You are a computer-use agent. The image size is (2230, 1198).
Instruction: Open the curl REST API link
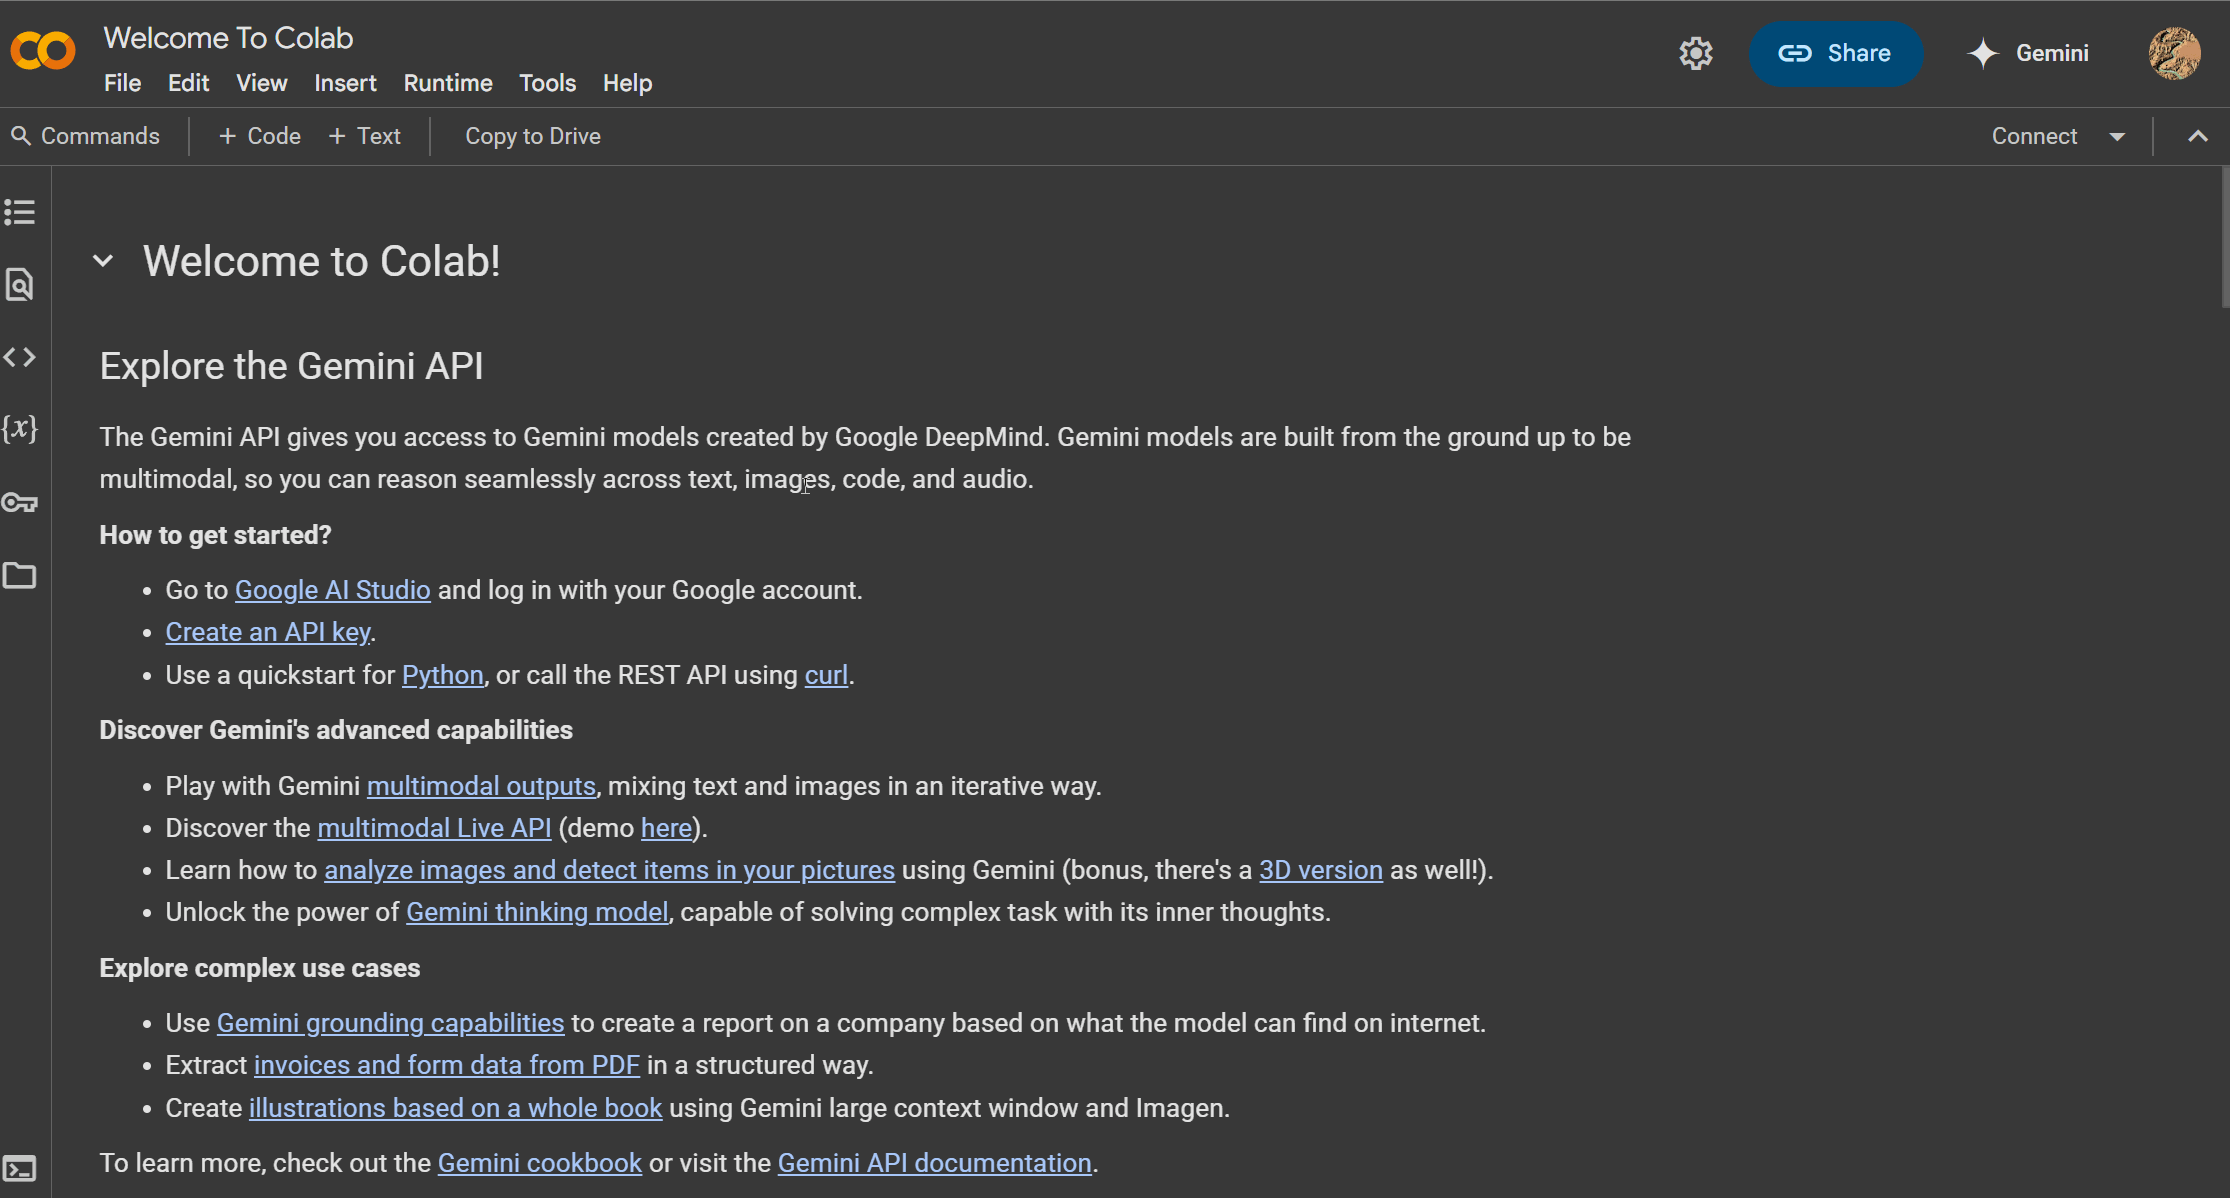pos(826,675)
